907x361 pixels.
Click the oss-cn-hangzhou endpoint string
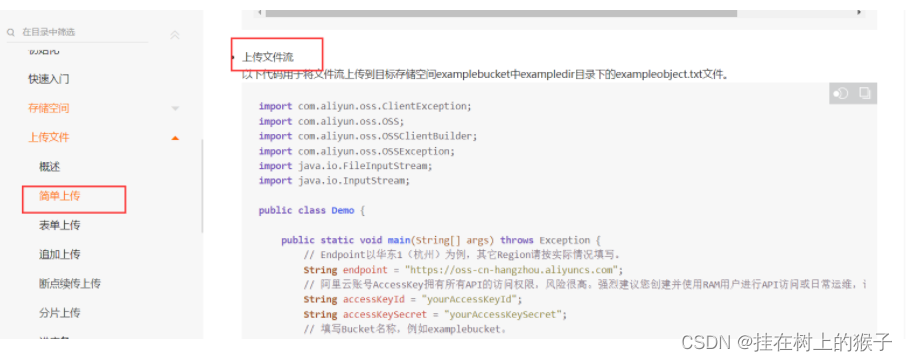(x=511, y=270)
